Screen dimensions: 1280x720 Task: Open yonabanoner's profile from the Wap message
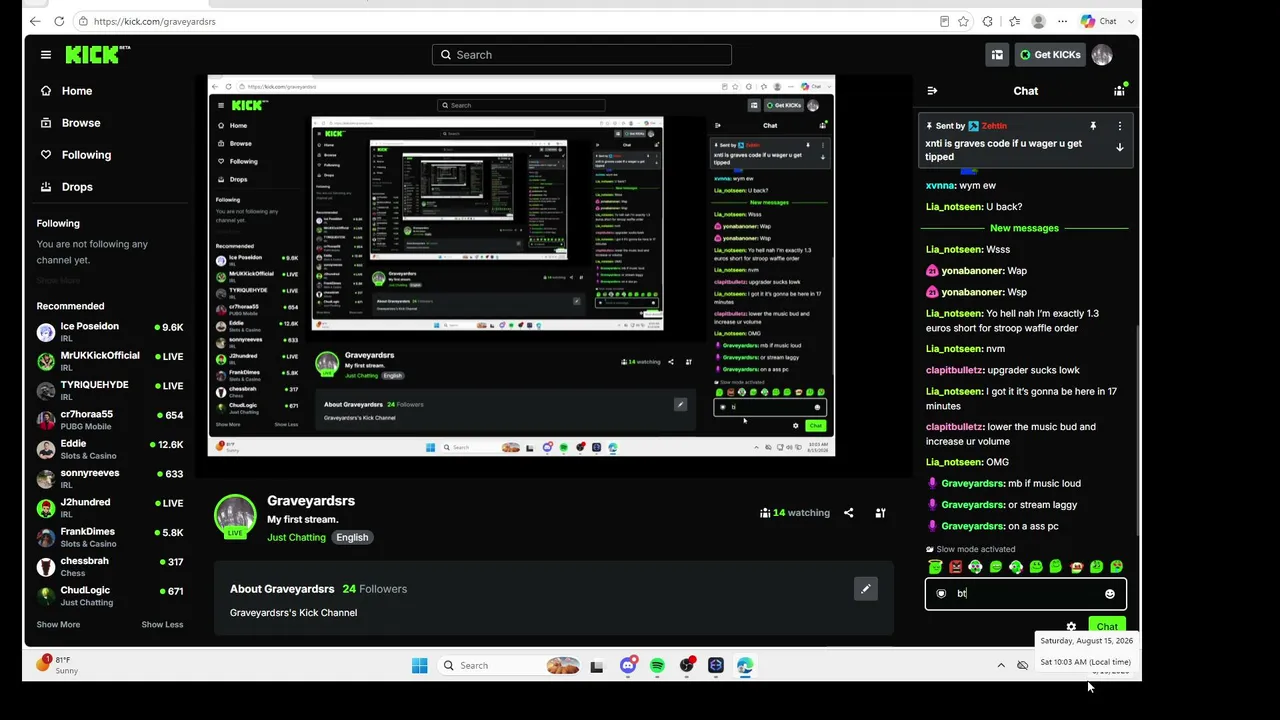(x=984, y=271)
